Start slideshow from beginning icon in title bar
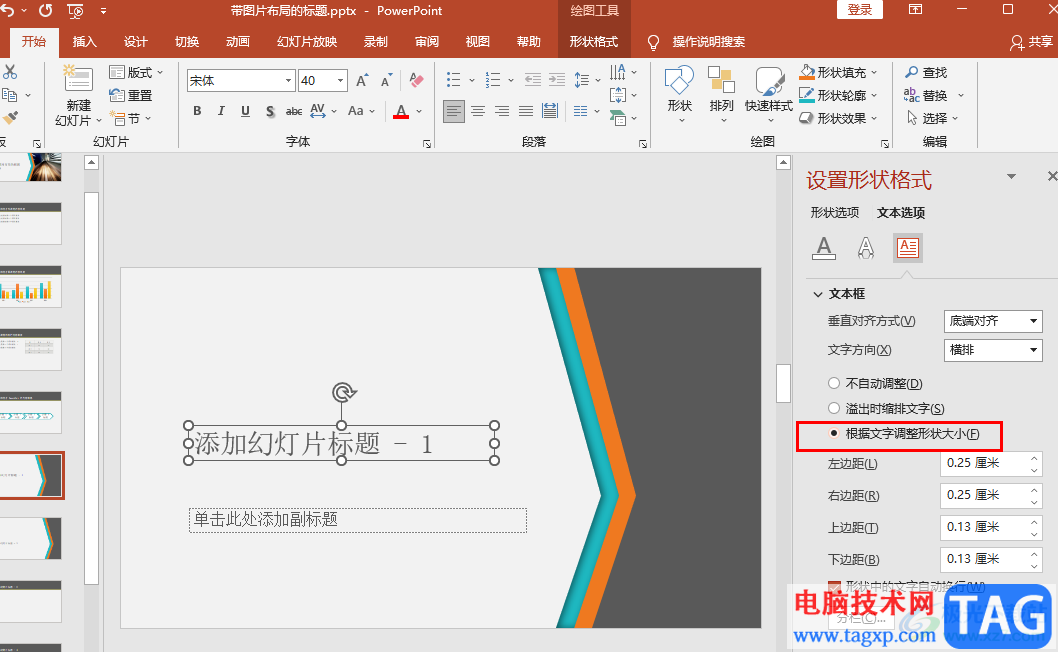This screenshot has width=1058, height=652. pyautogui.click(x=76, y=11)
